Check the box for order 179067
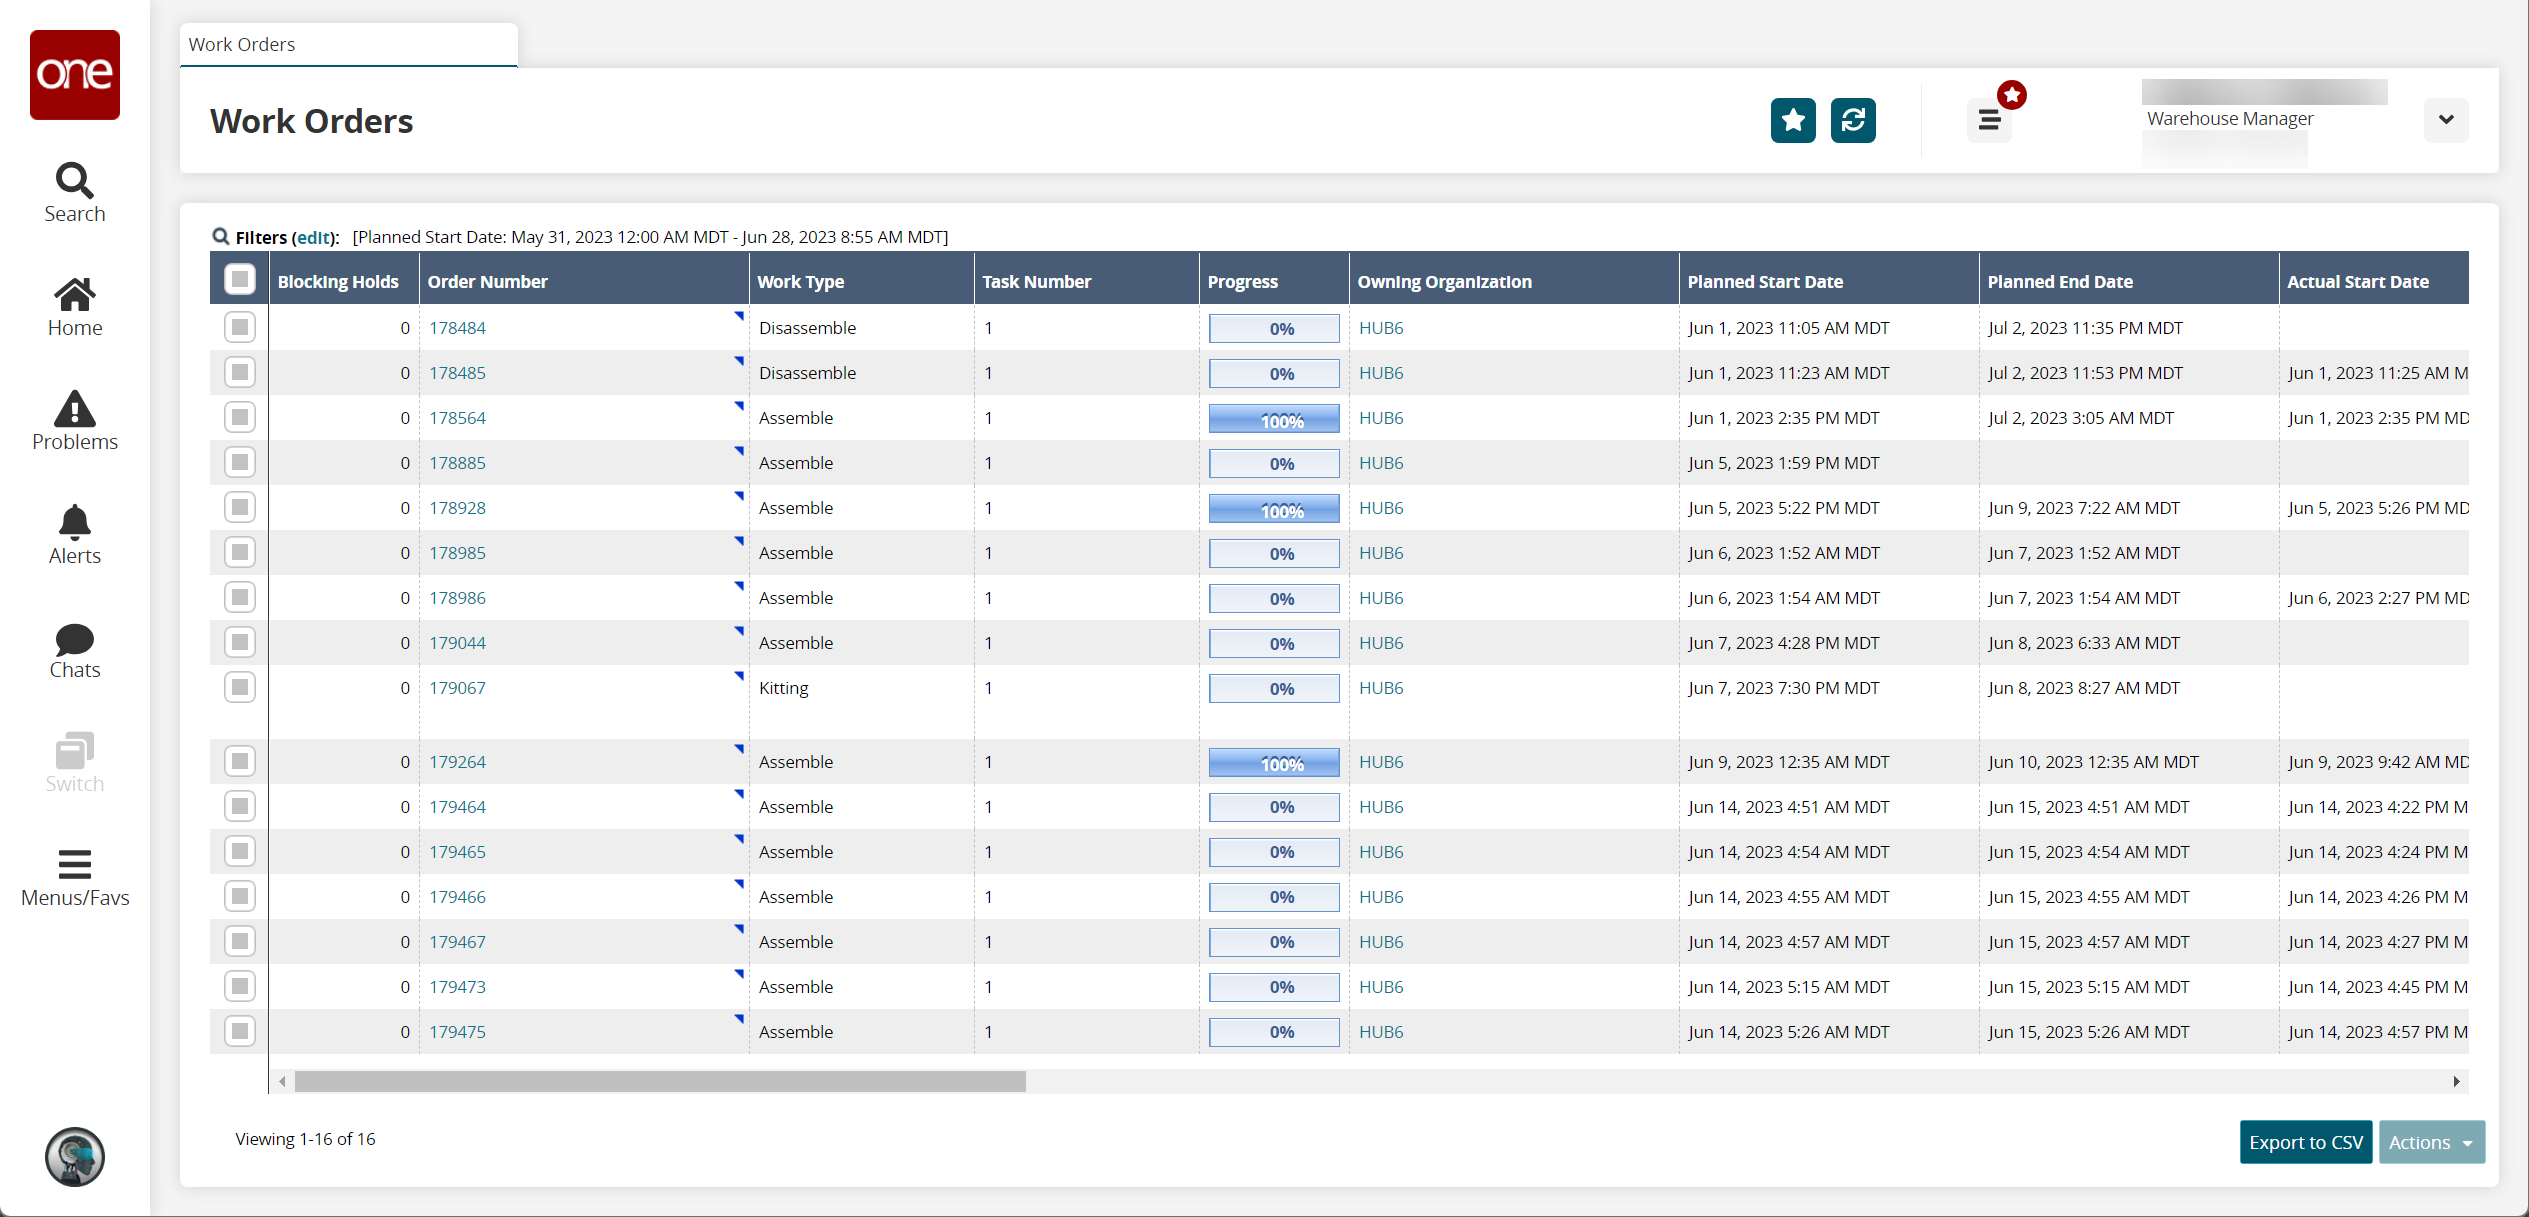The height and width of the screenshot is (1217, 2529). pyautogui.click(x=240, y=687)
